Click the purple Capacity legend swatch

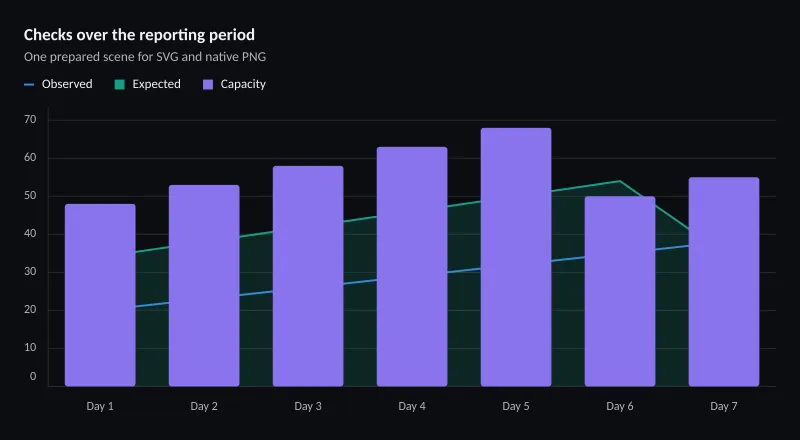(x=208, y=85)
